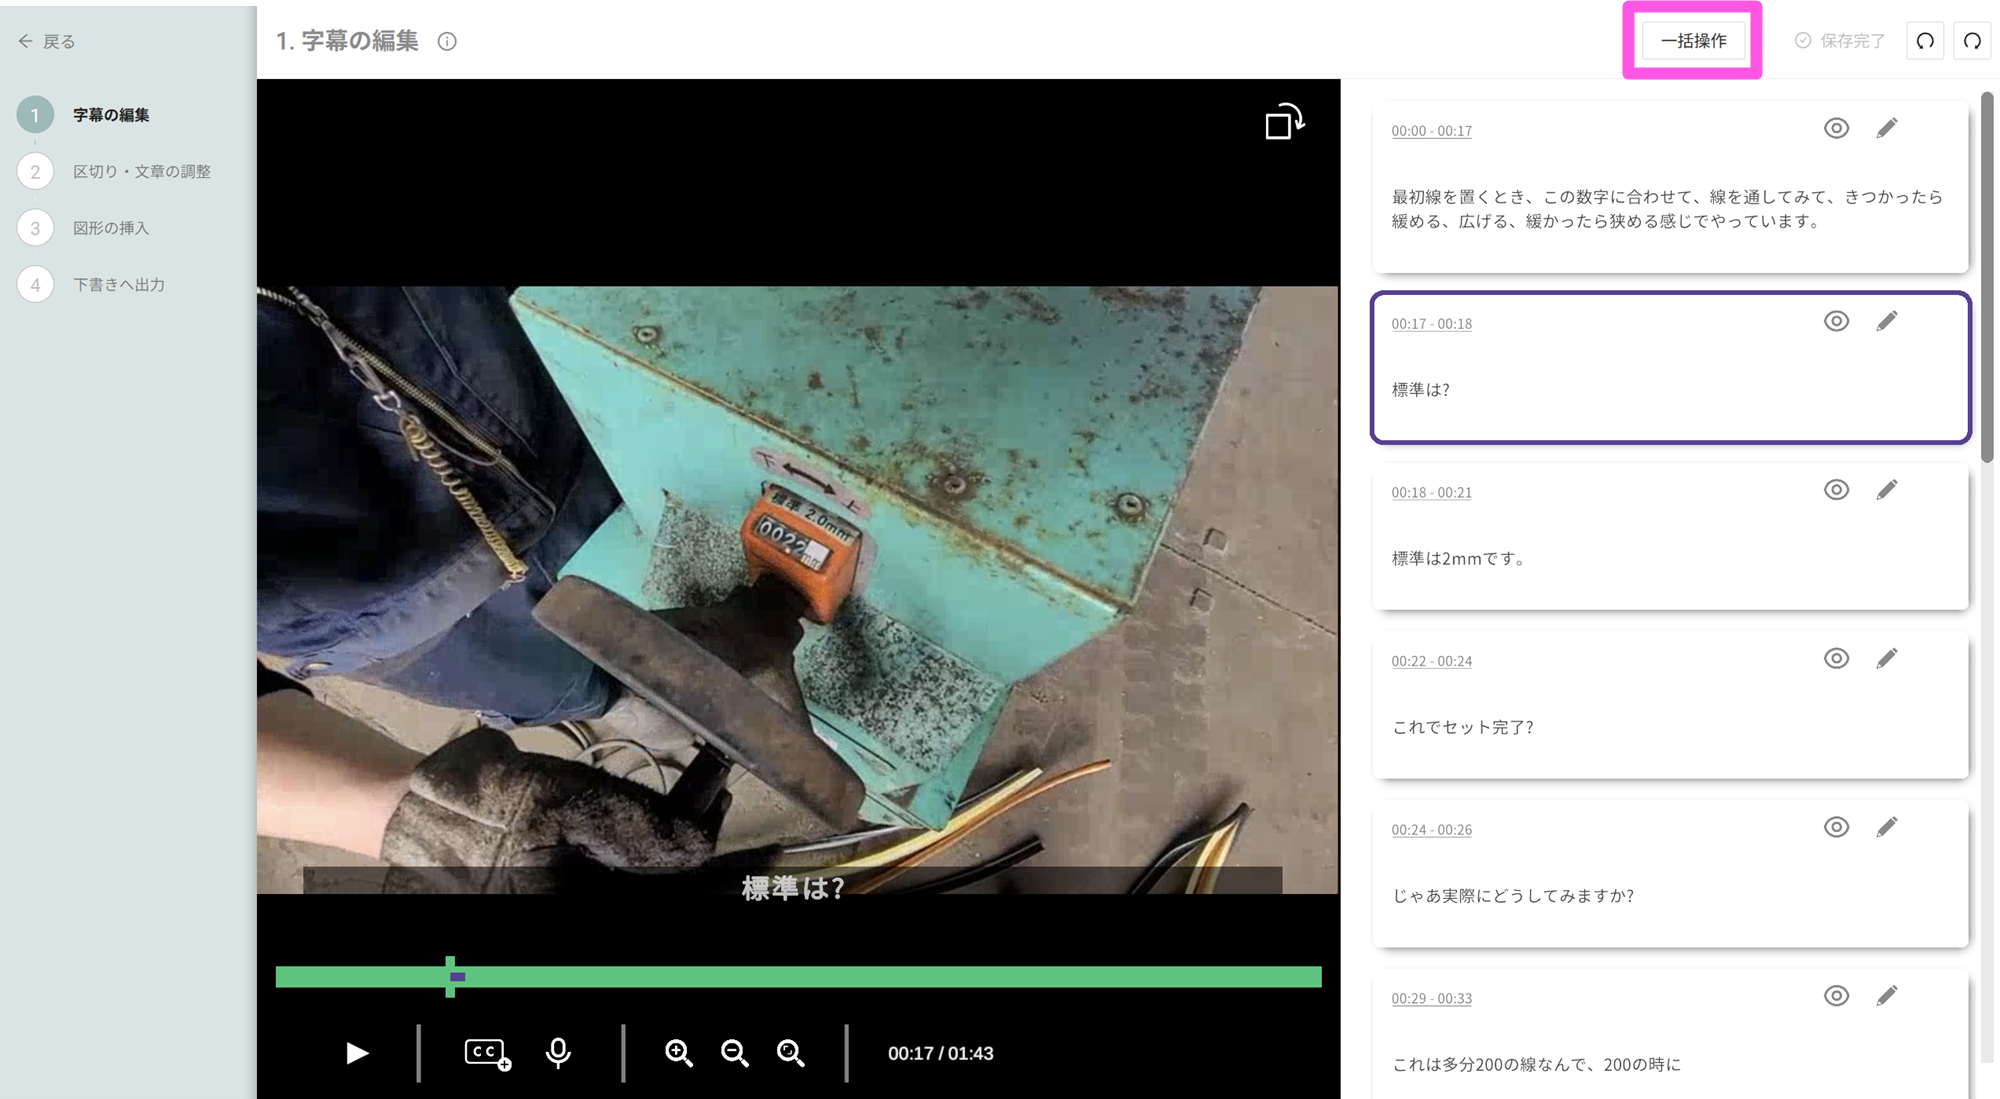Screen dimensions: 2000x1099
Task: Zoom in the timeline
Action: 679,1053
